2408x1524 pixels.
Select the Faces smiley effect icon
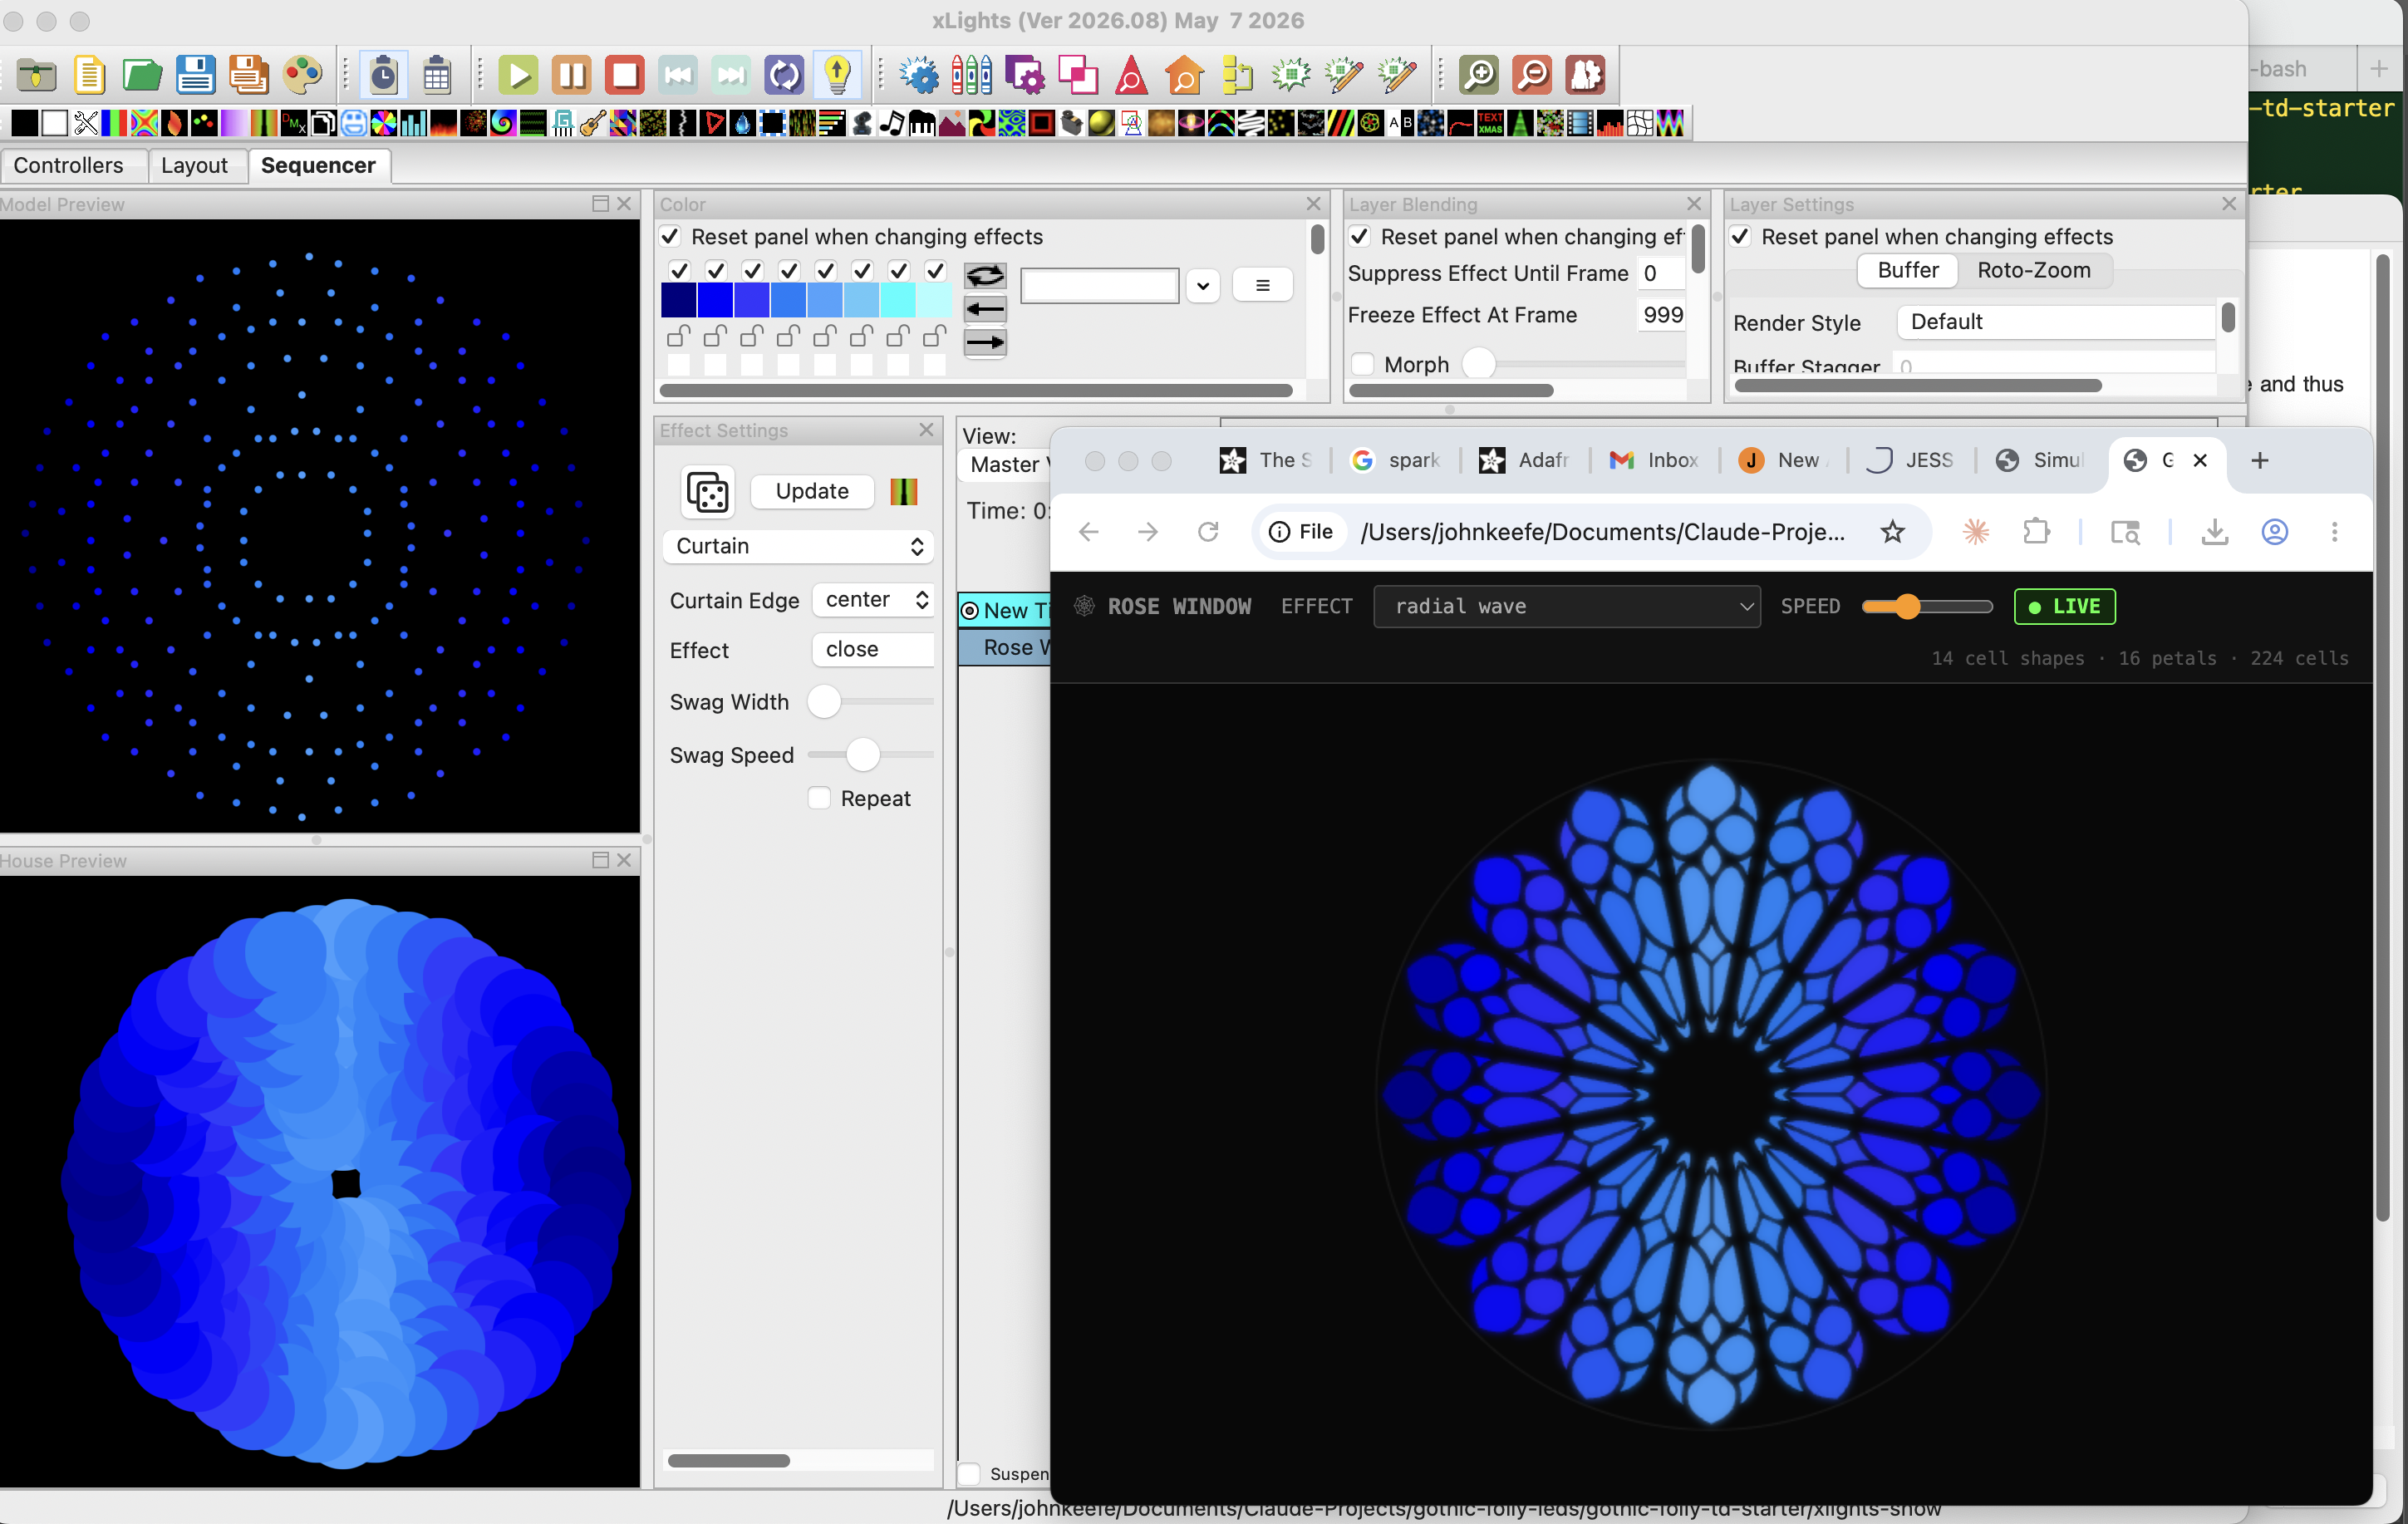coord(353,123)
